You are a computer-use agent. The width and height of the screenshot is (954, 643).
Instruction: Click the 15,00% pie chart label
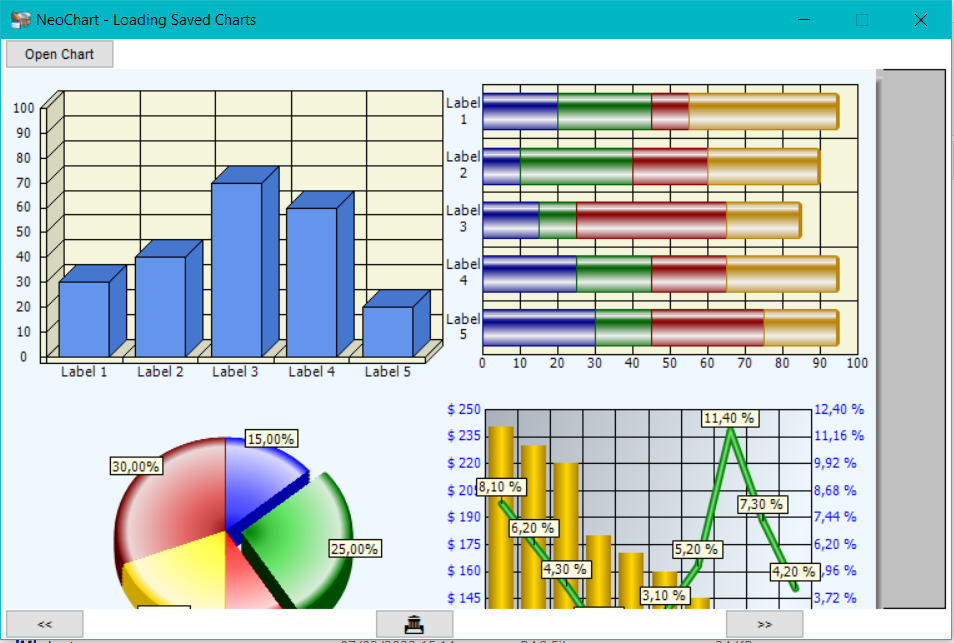tap(271, 439)
